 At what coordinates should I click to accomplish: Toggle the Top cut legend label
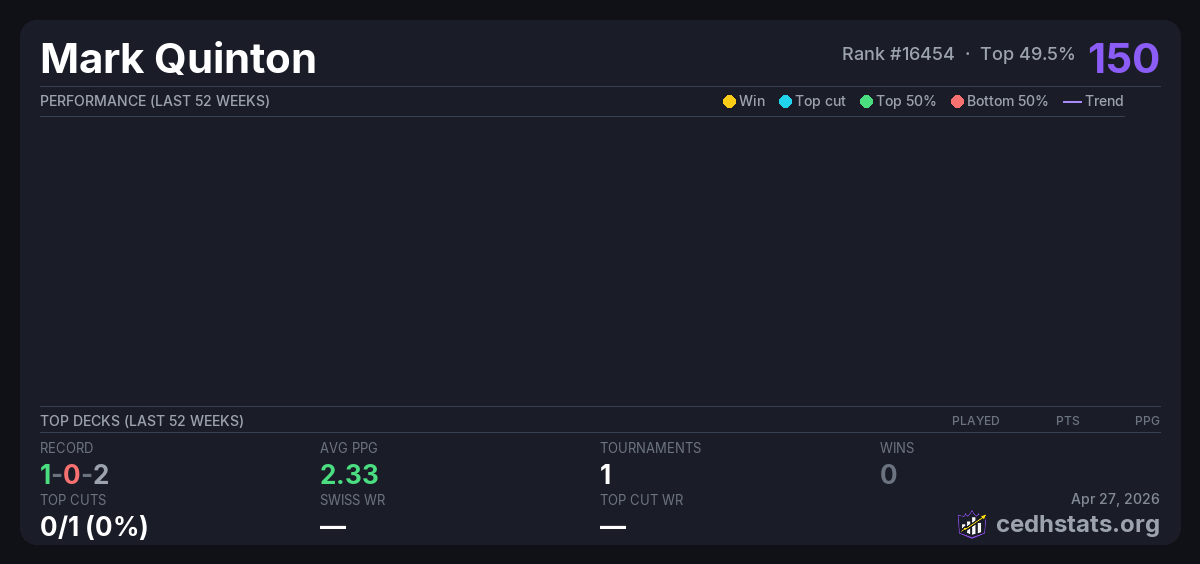[x=820, y=101]
